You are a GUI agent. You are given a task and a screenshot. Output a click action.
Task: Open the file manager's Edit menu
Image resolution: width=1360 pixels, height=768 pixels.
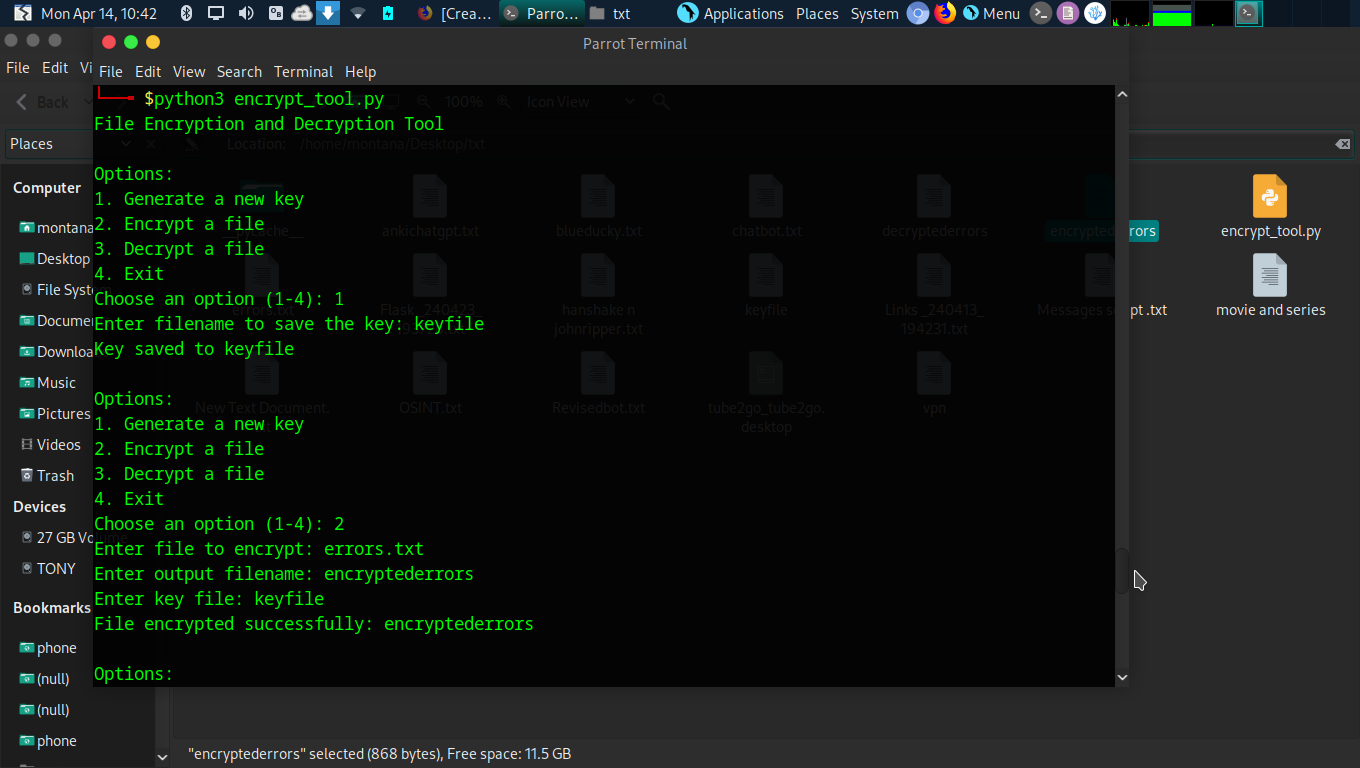click(x=55, y=68)
